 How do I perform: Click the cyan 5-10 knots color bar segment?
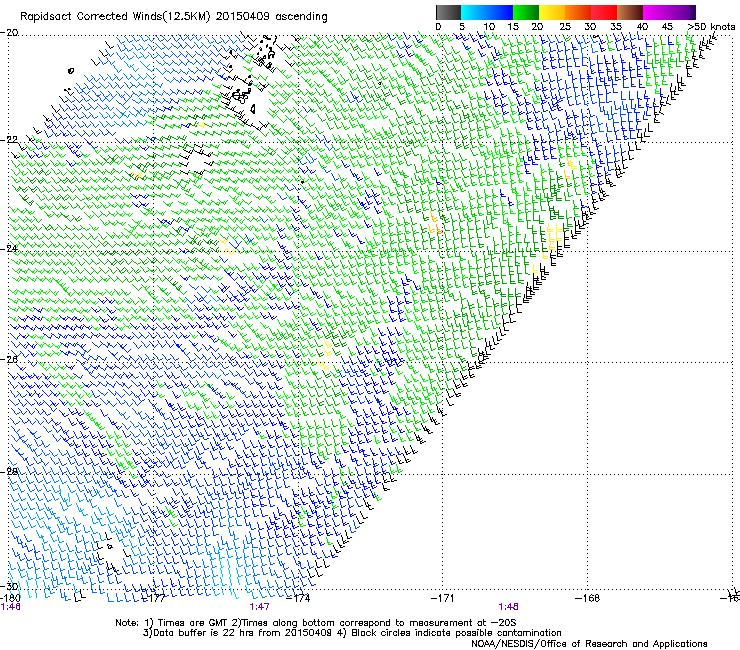pos(473,12)
